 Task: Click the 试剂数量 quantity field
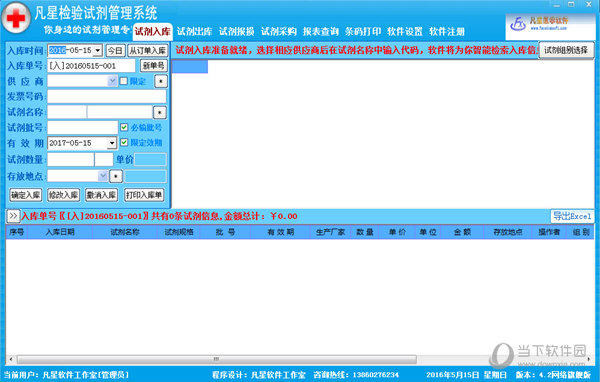tap(71, 159)
